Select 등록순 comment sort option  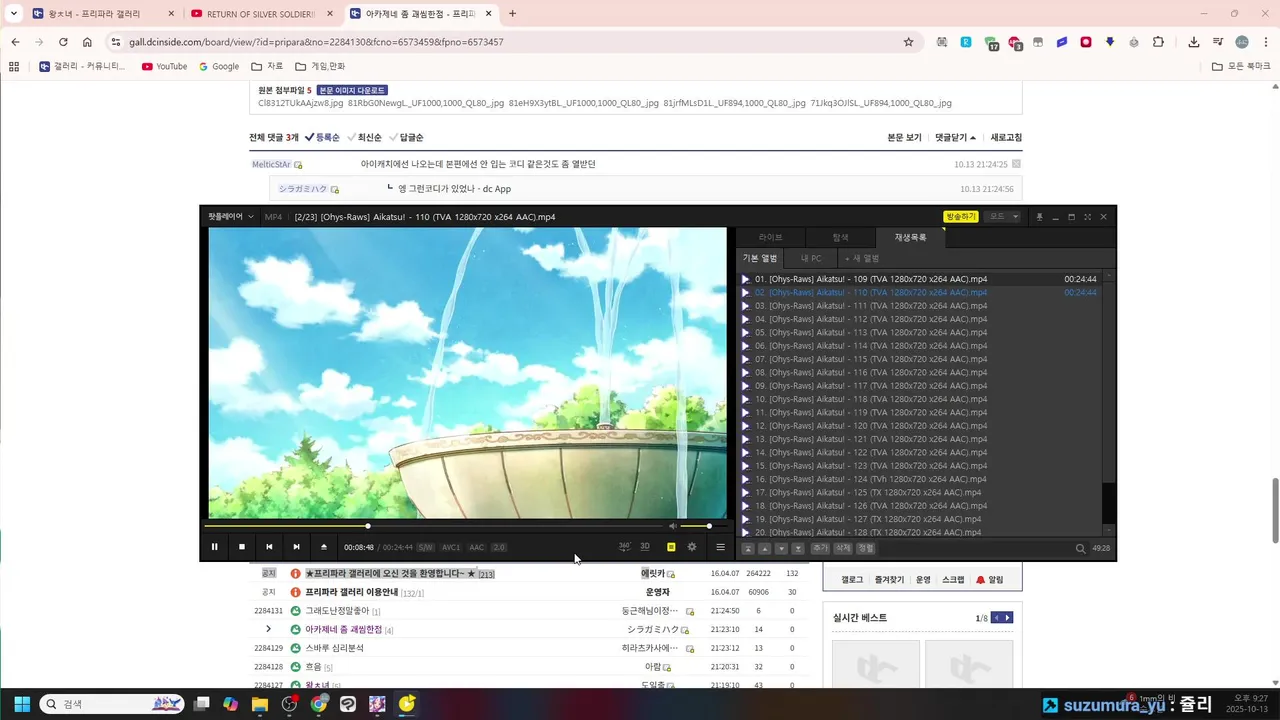click(322, 137)
